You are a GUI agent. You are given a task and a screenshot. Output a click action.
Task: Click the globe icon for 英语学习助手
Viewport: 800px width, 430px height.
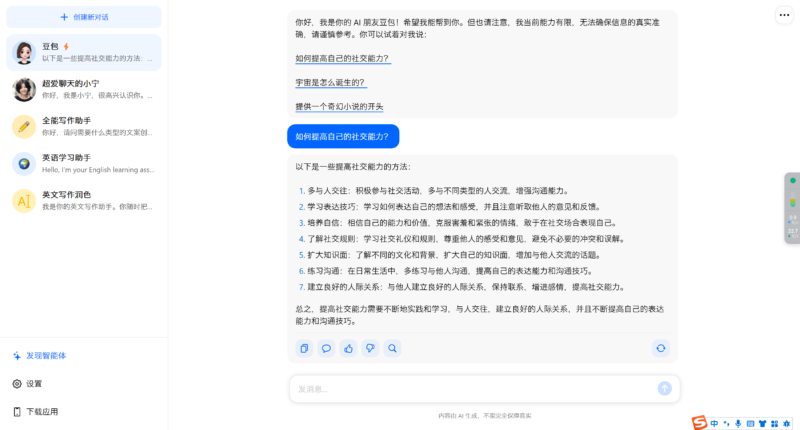point(24,164)
